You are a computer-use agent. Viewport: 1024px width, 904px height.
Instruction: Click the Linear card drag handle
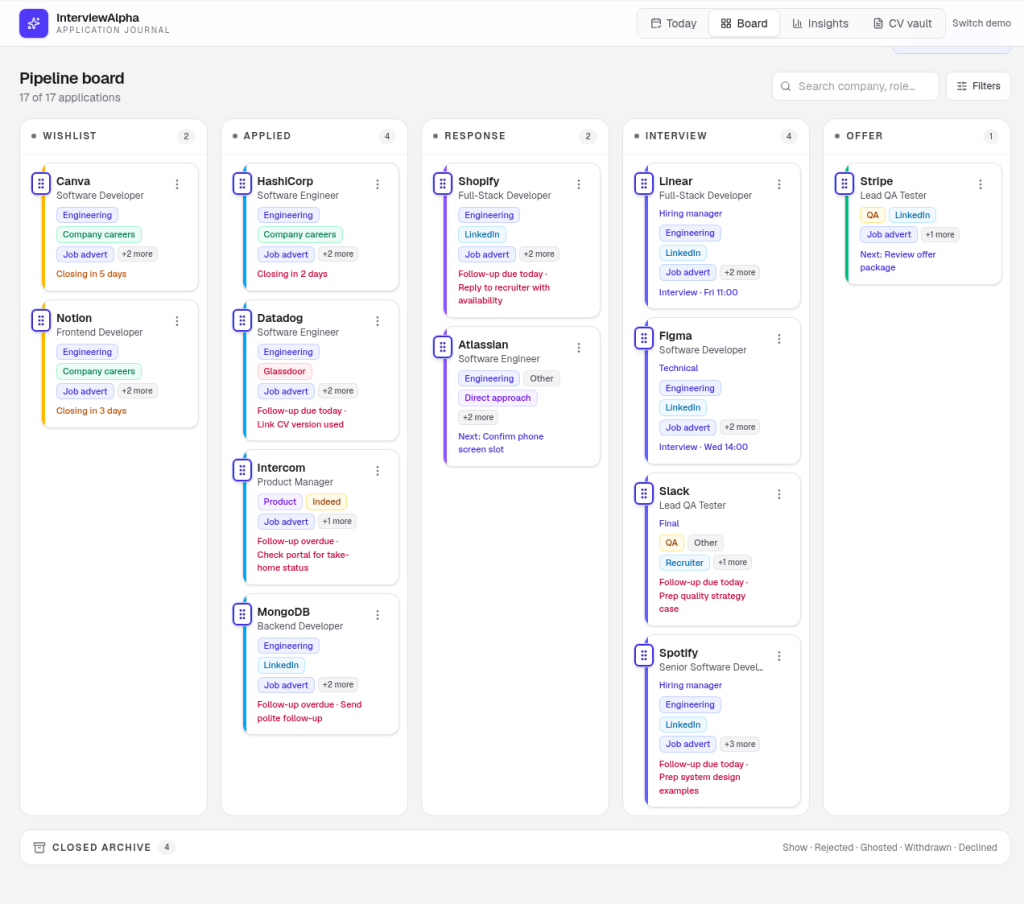[644, 184]
